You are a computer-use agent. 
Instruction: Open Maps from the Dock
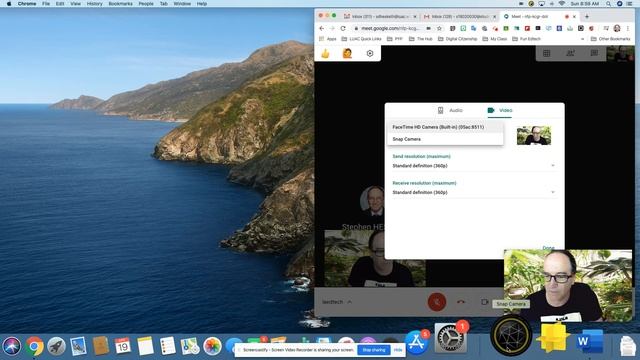(x=190, y=346)
